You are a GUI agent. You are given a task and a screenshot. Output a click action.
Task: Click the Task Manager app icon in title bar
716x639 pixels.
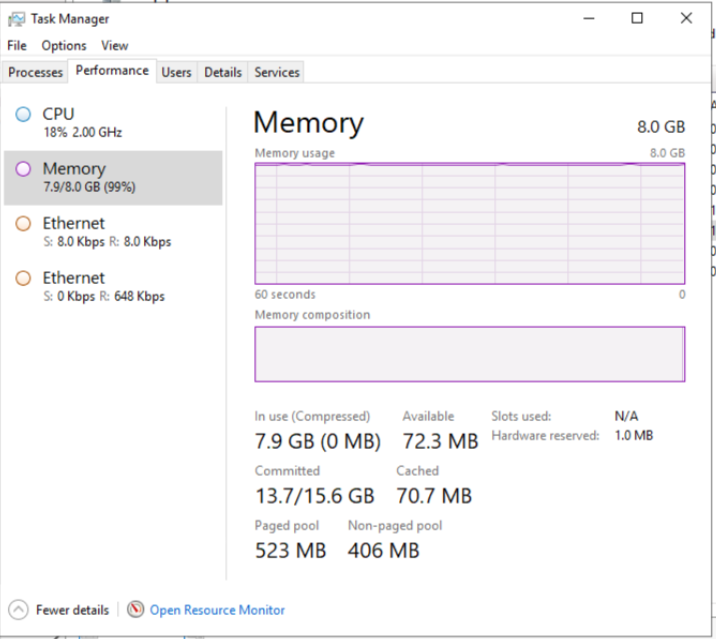pyautogui.click(x=16, y=19)
